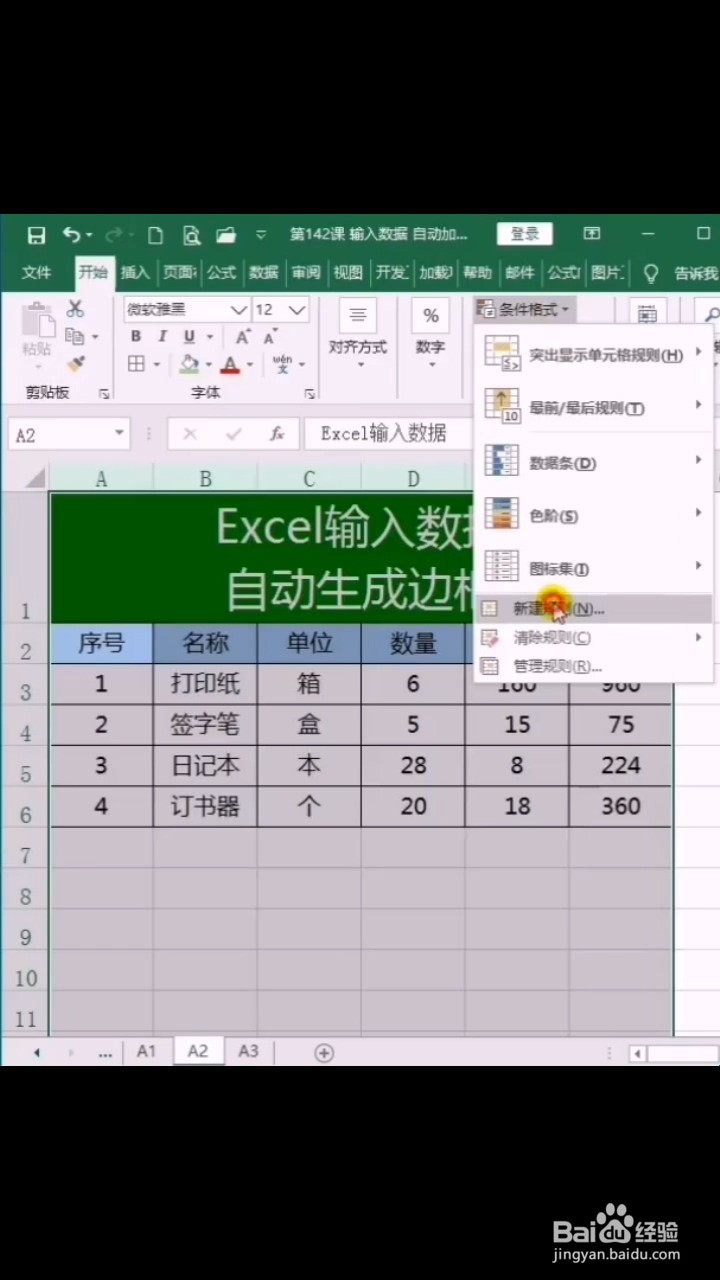Toggle Bold formatting

136,337
